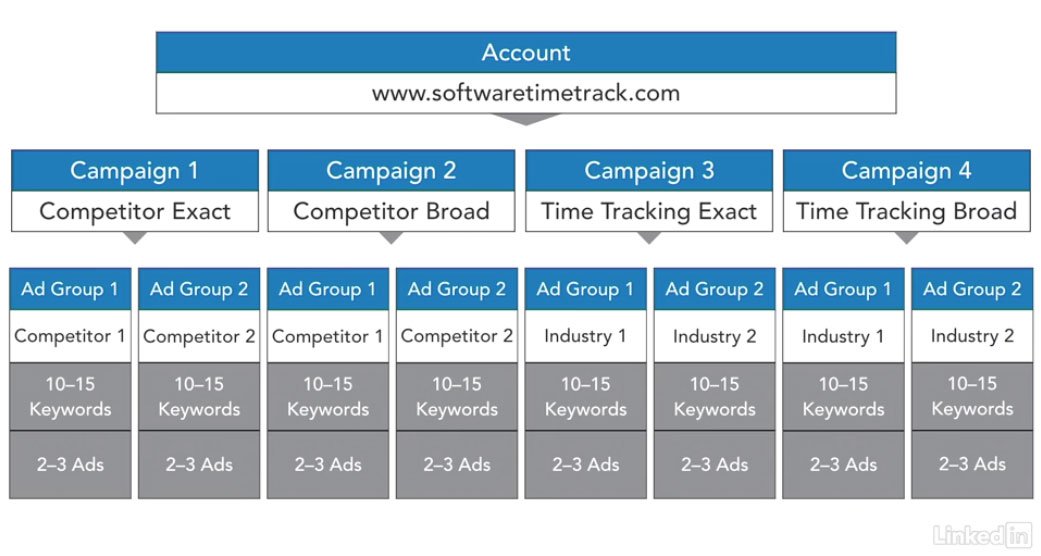The width and height of the screenshot is (1041, 556).
Task: Click the Competitor Exact label
Action: coord(134,211)
